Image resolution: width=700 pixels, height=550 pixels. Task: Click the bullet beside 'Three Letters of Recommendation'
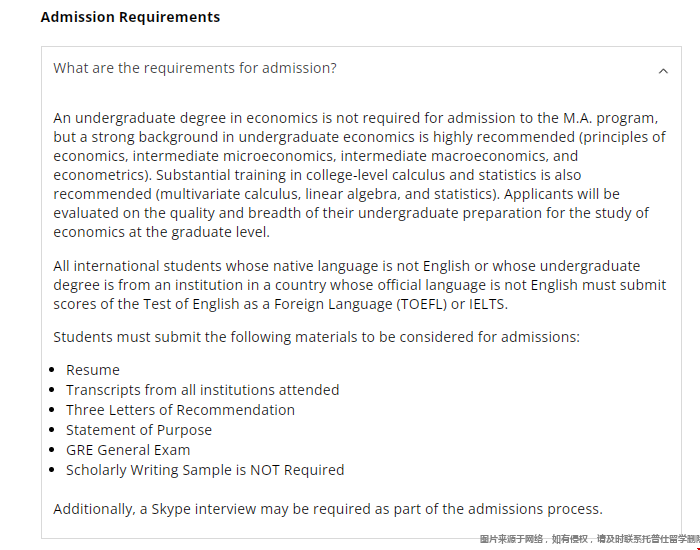point(52,410)
